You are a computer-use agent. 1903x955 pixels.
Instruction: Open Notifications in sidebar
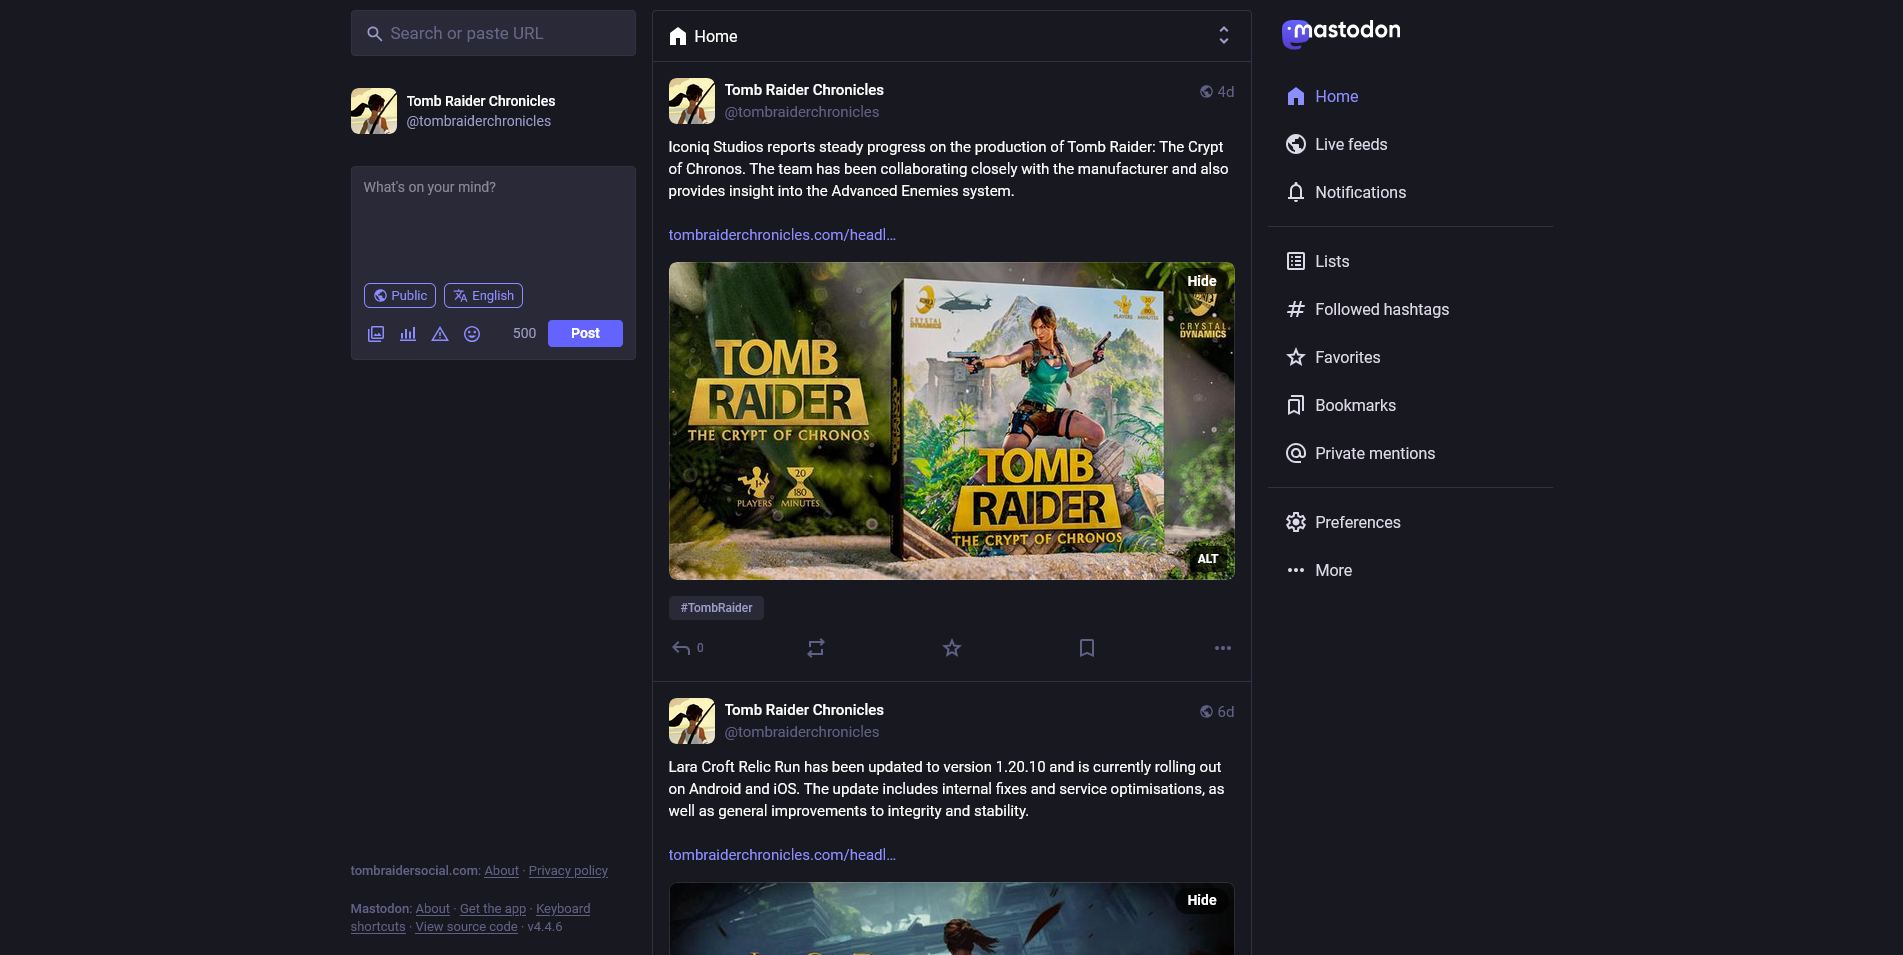1360,192
